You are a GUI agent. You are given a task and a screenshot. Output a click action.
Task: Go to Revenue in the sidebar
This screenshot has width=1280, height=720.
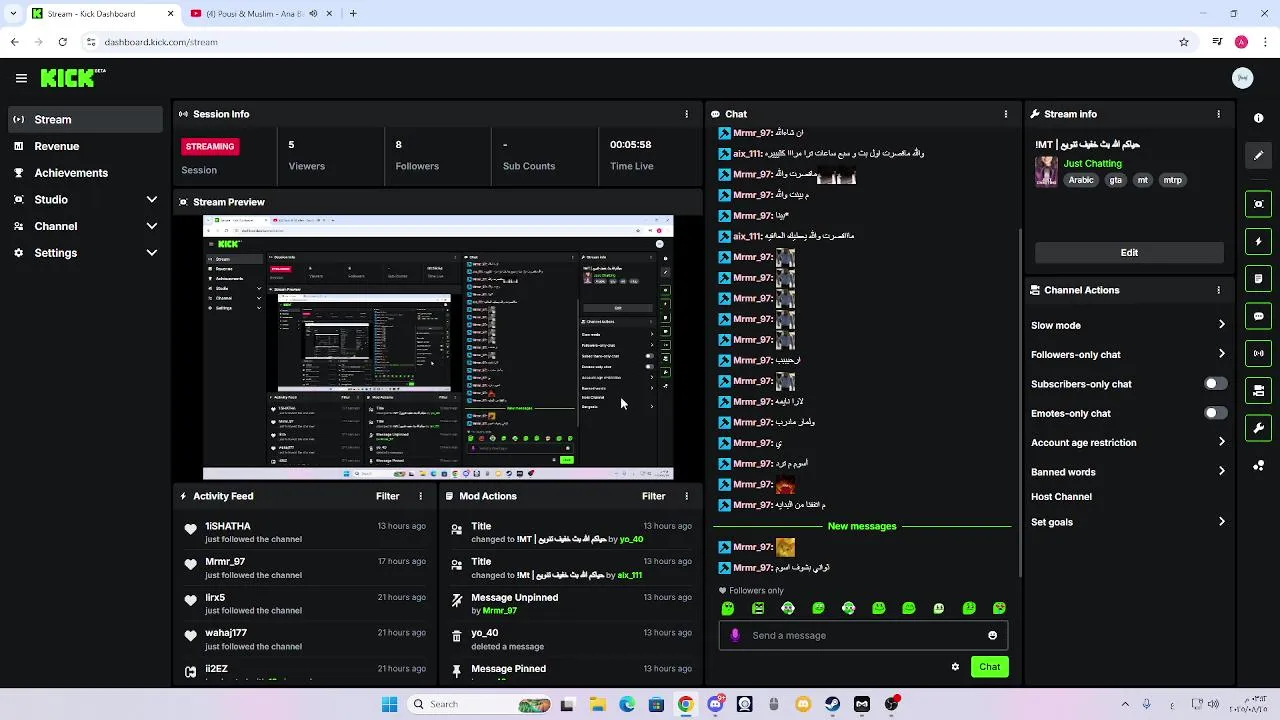[84, 146]
